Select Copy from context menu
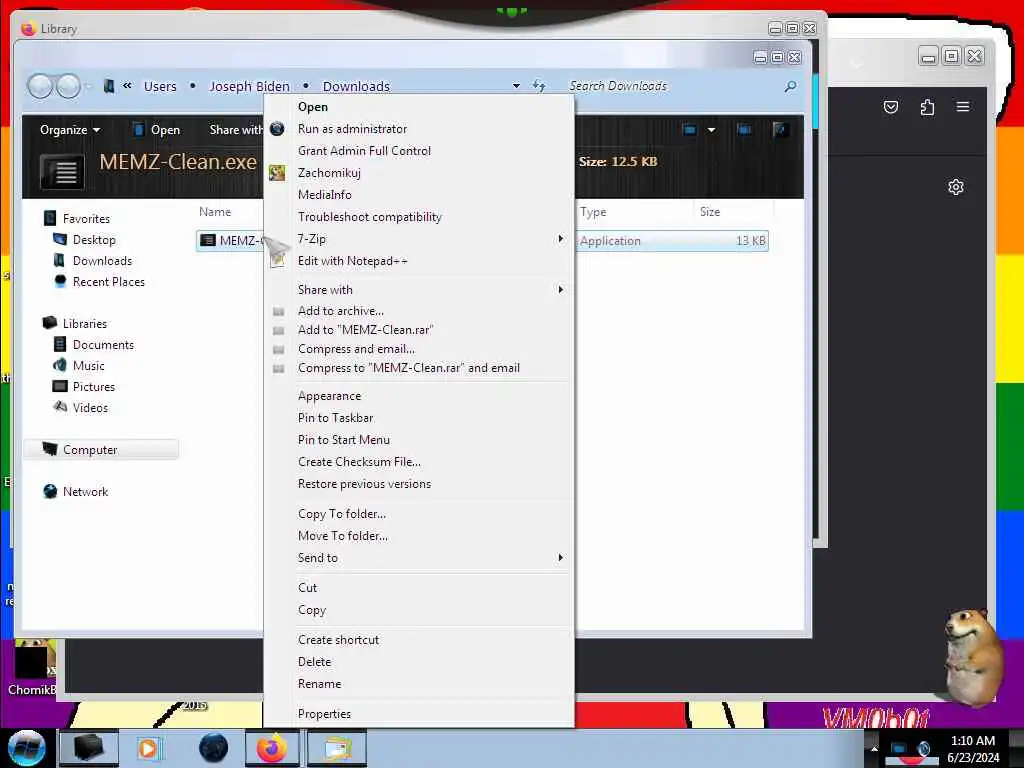This screenshot has width=1024, height=768. 312,610
